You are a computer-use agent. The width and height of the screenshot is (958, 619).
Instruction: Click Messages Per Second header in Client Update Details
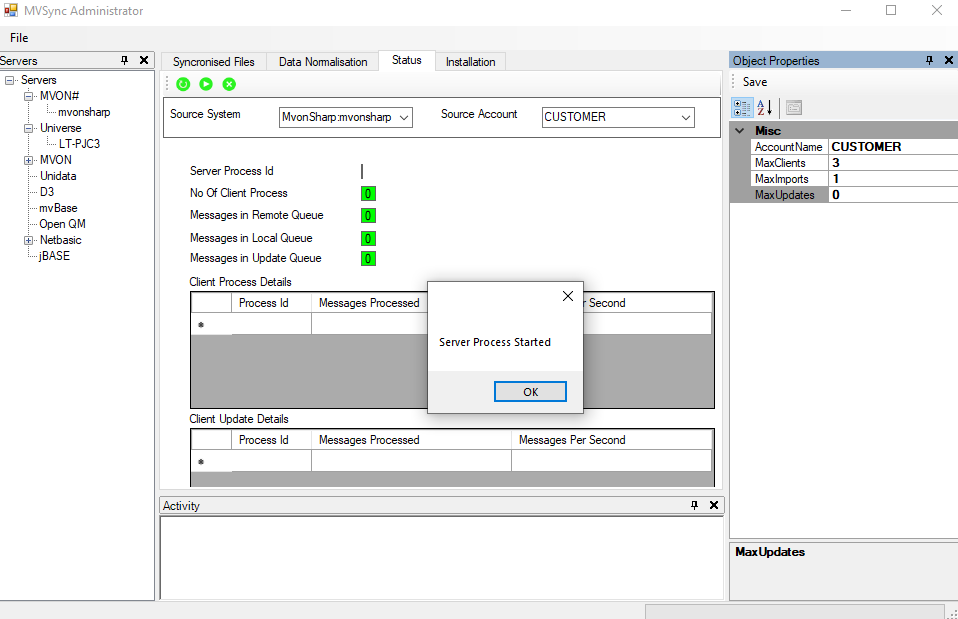[611, 440]
